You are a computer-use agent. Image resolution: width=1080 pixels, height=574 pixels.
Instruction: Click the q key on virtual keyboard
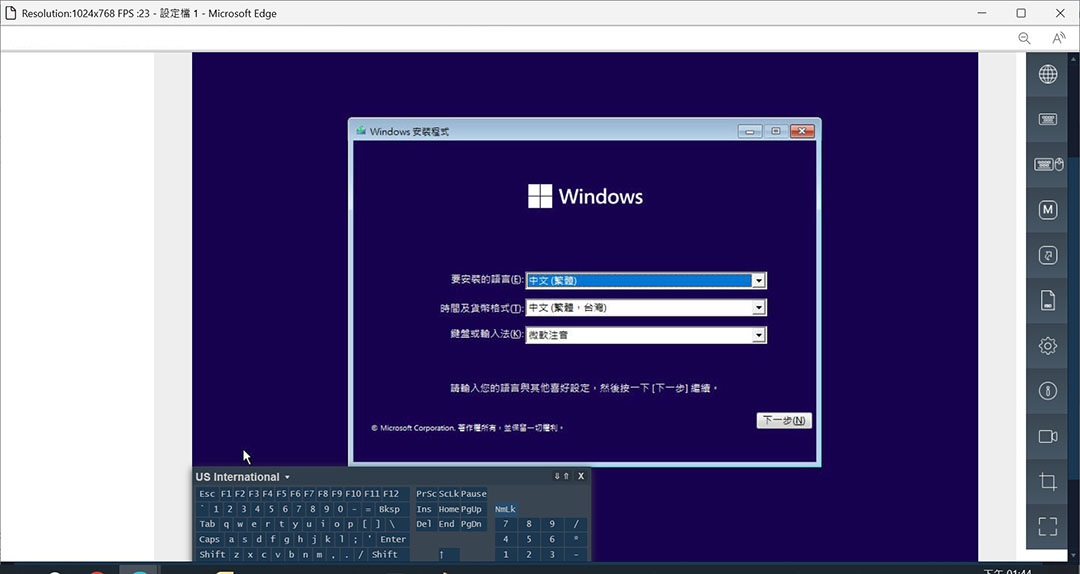click(226, 524)
